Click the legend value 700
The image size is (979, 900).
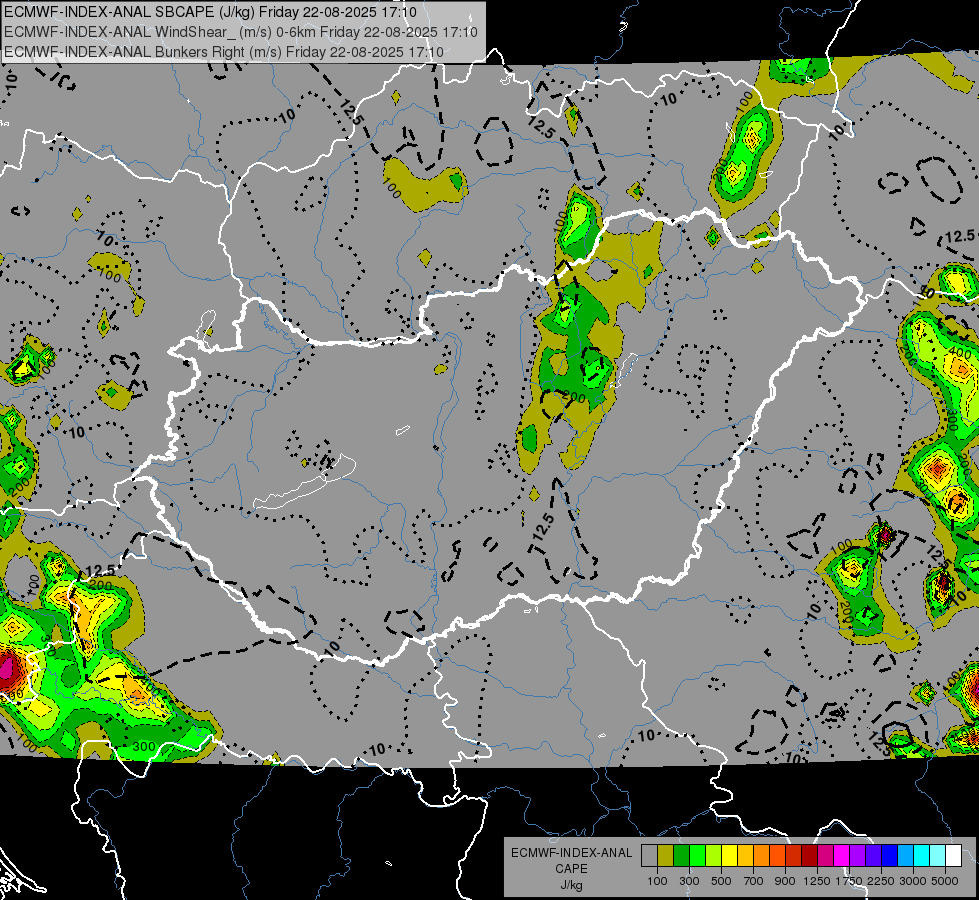pyautogui.click(x=754, y=881)
